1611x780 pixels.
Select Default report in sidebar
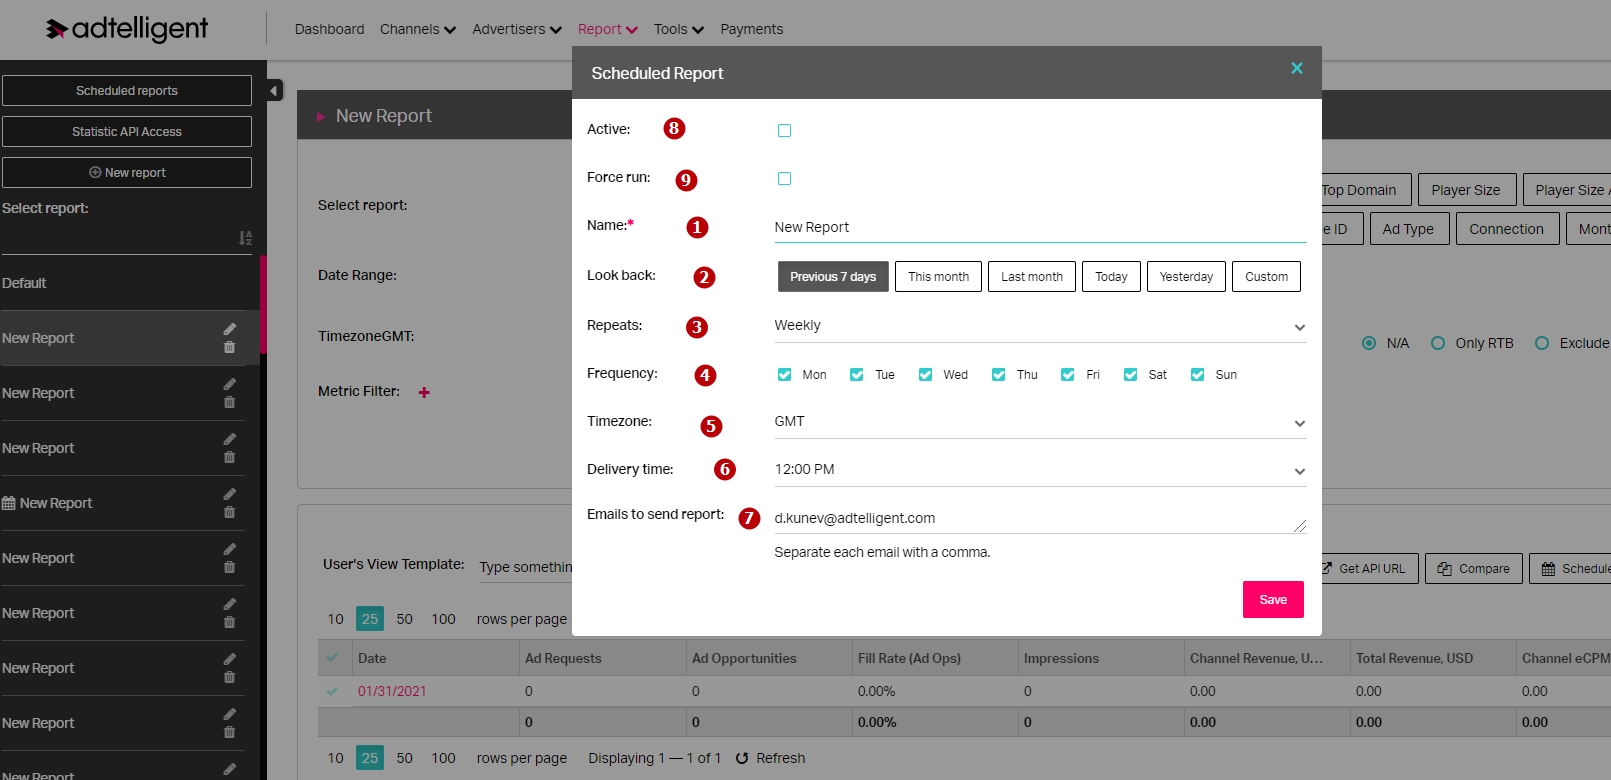pos(130,283)
